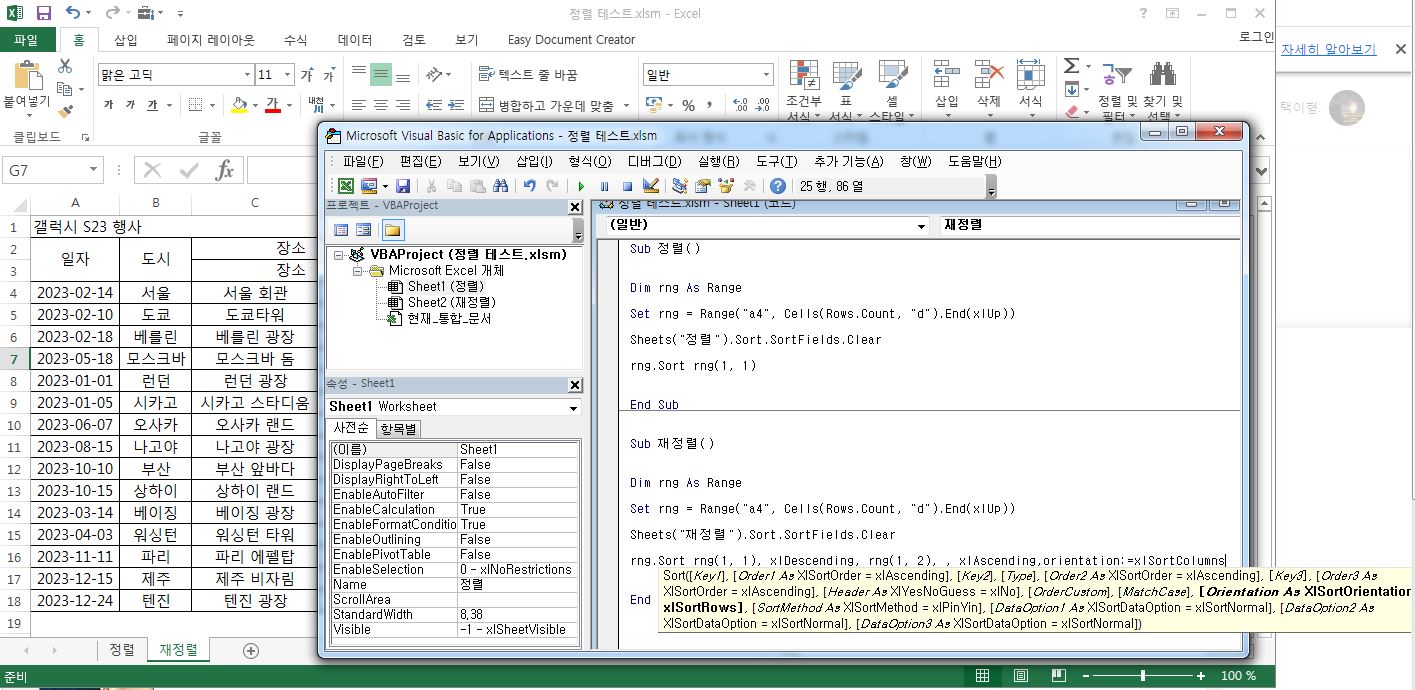
Task: Open the font size dropdown showing 11
Action: coord(272,74)
